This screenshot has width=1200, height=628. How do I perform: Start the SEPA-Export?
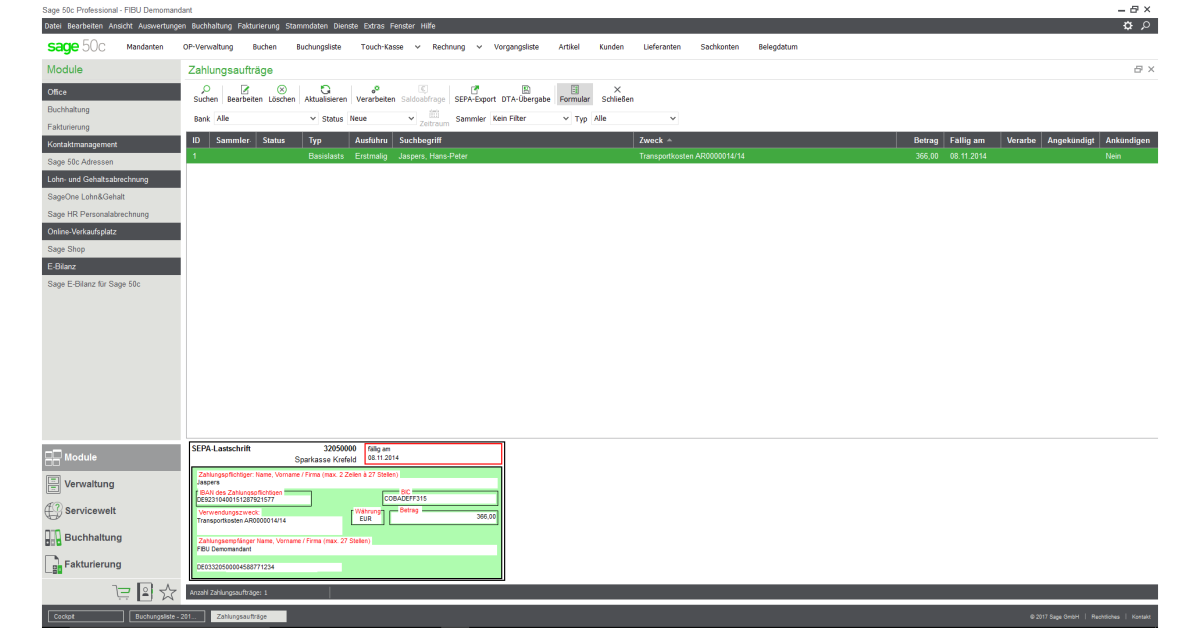click(x=475, y=94)
